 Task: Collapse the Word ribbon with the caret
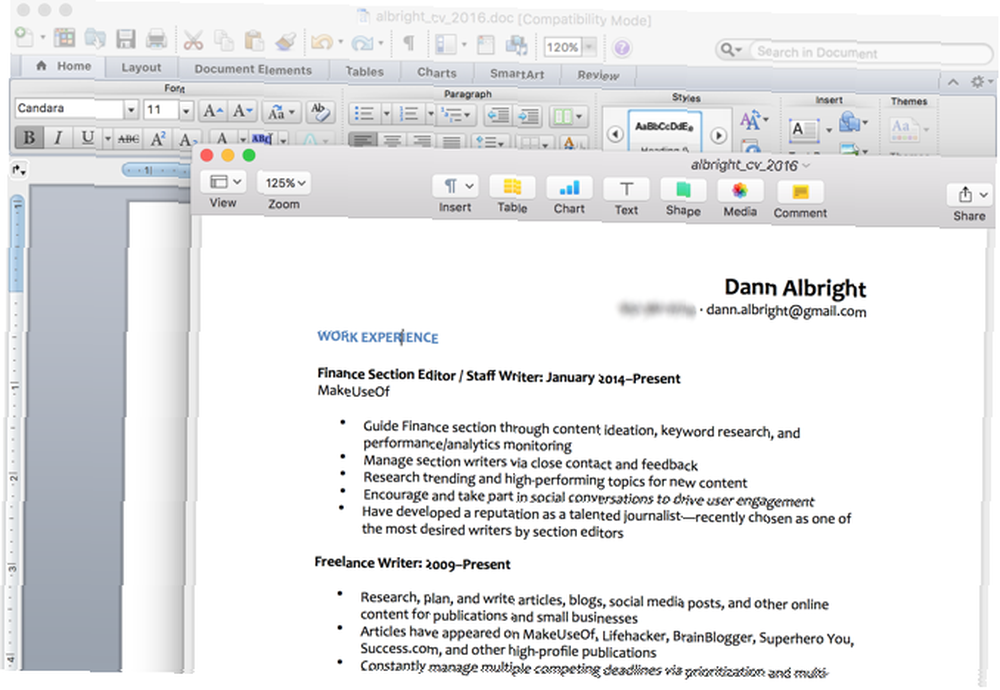tap(953, 82)
